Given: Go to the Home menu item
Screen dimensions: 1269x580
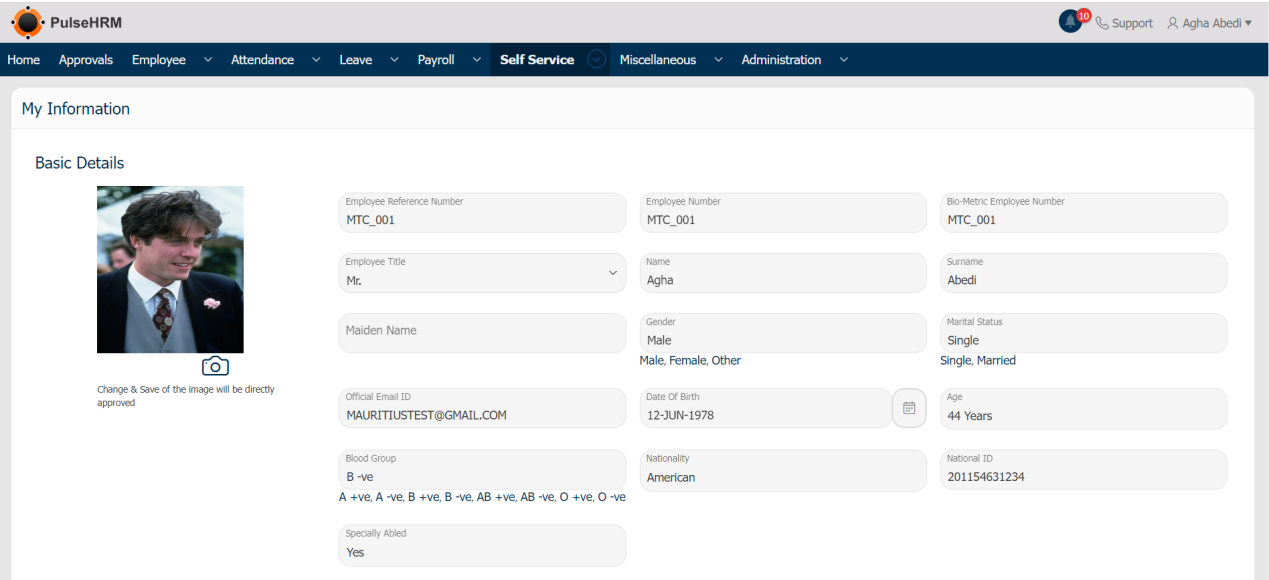Looking at the screenshot, I should point(24,60).
